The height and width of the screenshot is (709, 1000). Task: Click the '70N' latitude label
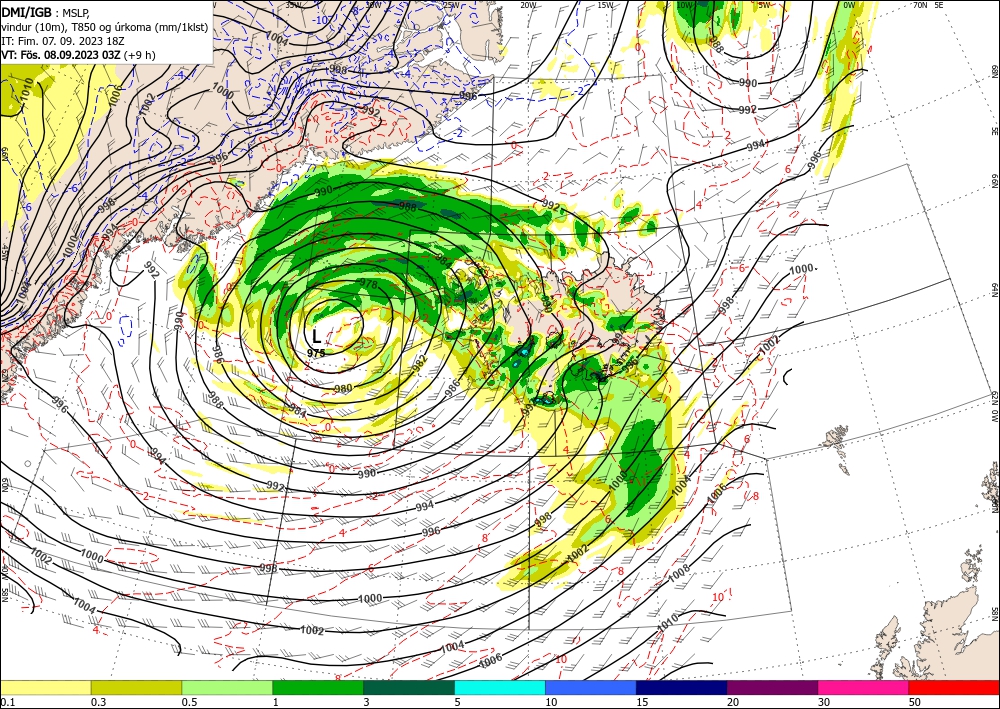click(920, 5)
